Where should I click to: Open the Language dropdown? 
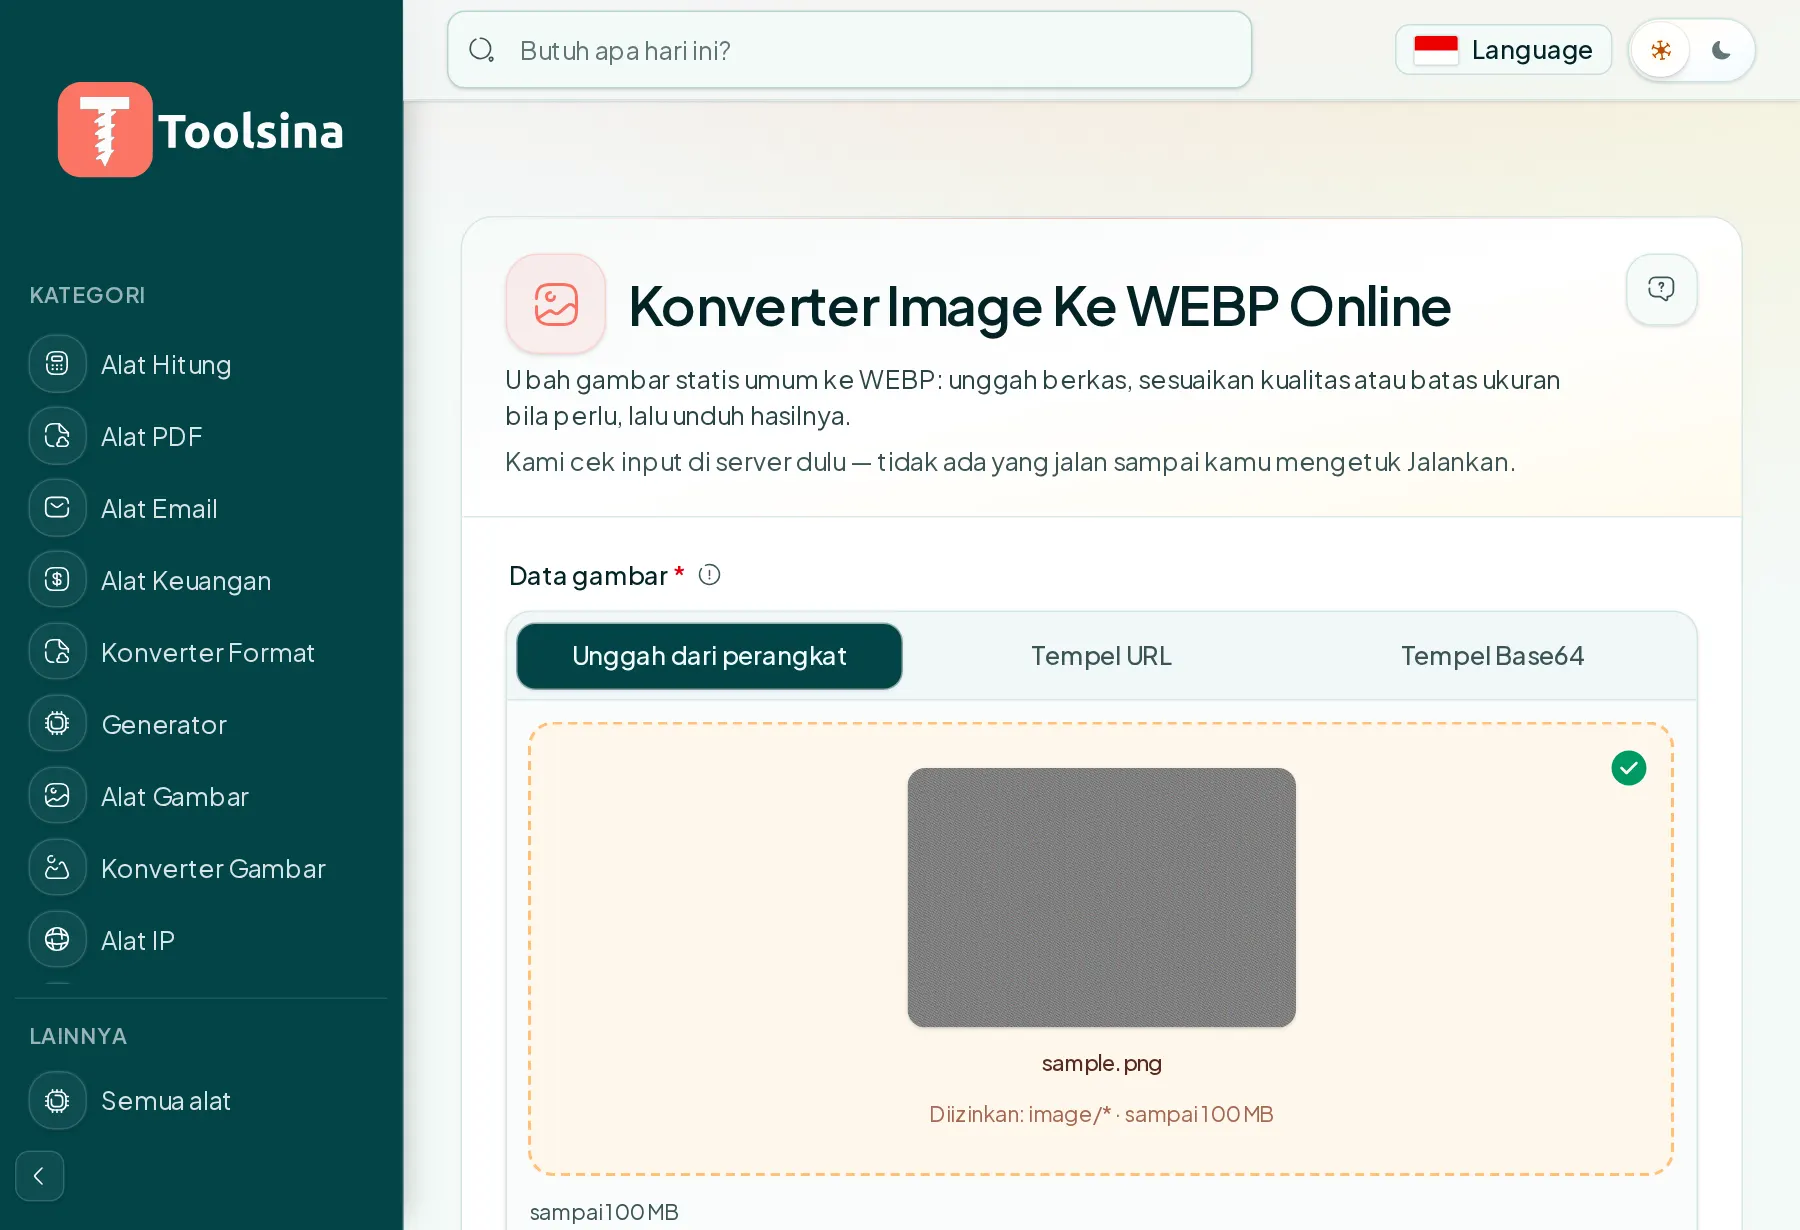[x=1503, y=50]
